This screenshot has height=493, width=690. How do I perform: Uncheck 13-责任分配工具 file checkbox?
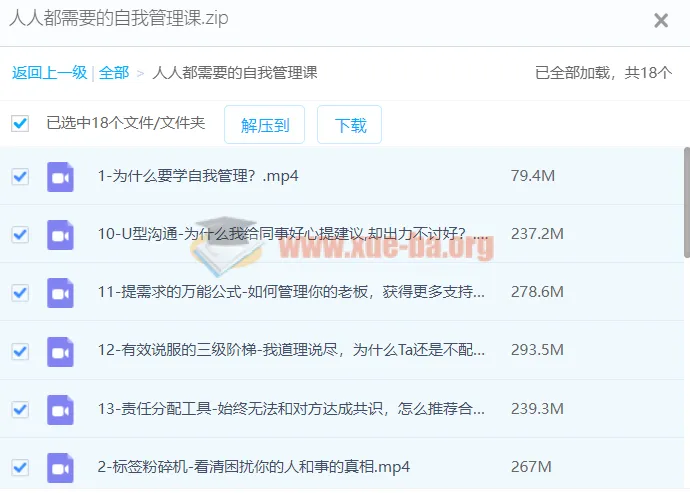[x=20, y=409]
